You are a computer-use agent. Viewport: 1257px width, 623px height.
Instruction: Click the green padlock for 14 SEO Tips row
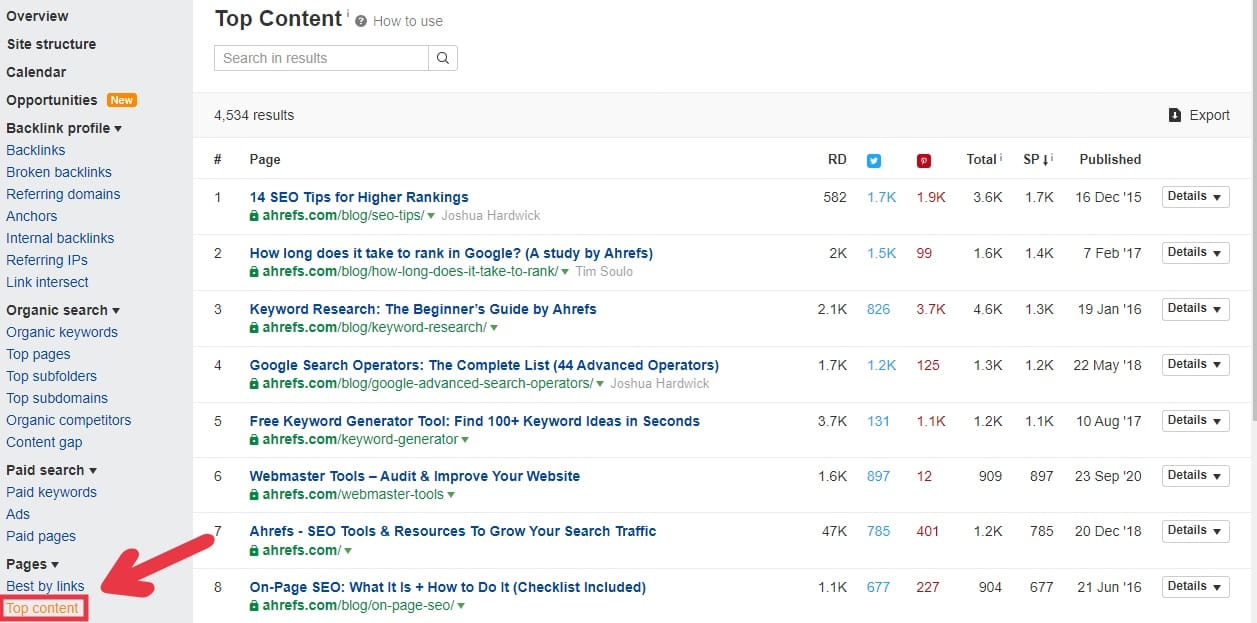pos(254,215)
